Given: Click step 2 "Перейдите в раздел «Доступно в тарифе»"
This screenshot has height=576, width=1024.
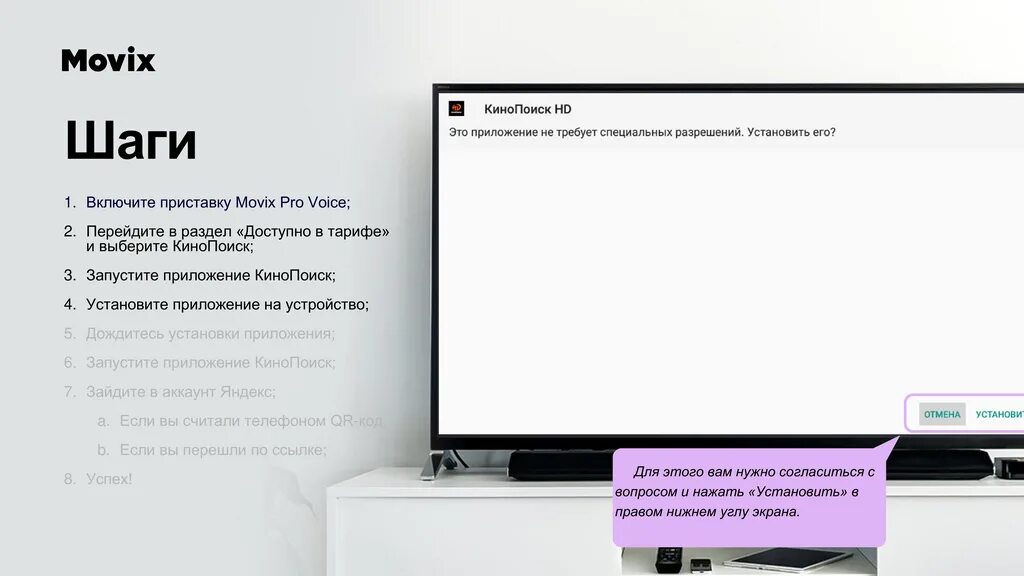Looking at the screenshot, I should (238, 238).
